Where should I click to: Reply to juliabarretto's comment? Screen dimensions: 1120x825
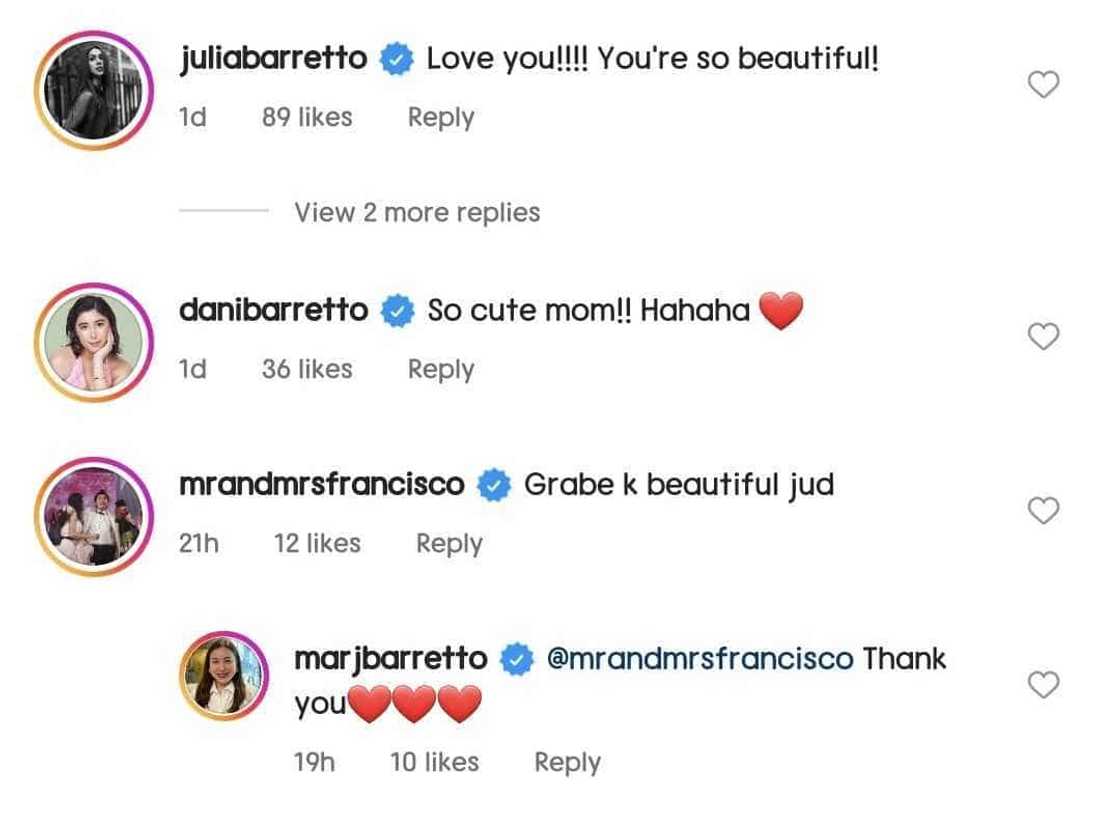click(440, 117)
